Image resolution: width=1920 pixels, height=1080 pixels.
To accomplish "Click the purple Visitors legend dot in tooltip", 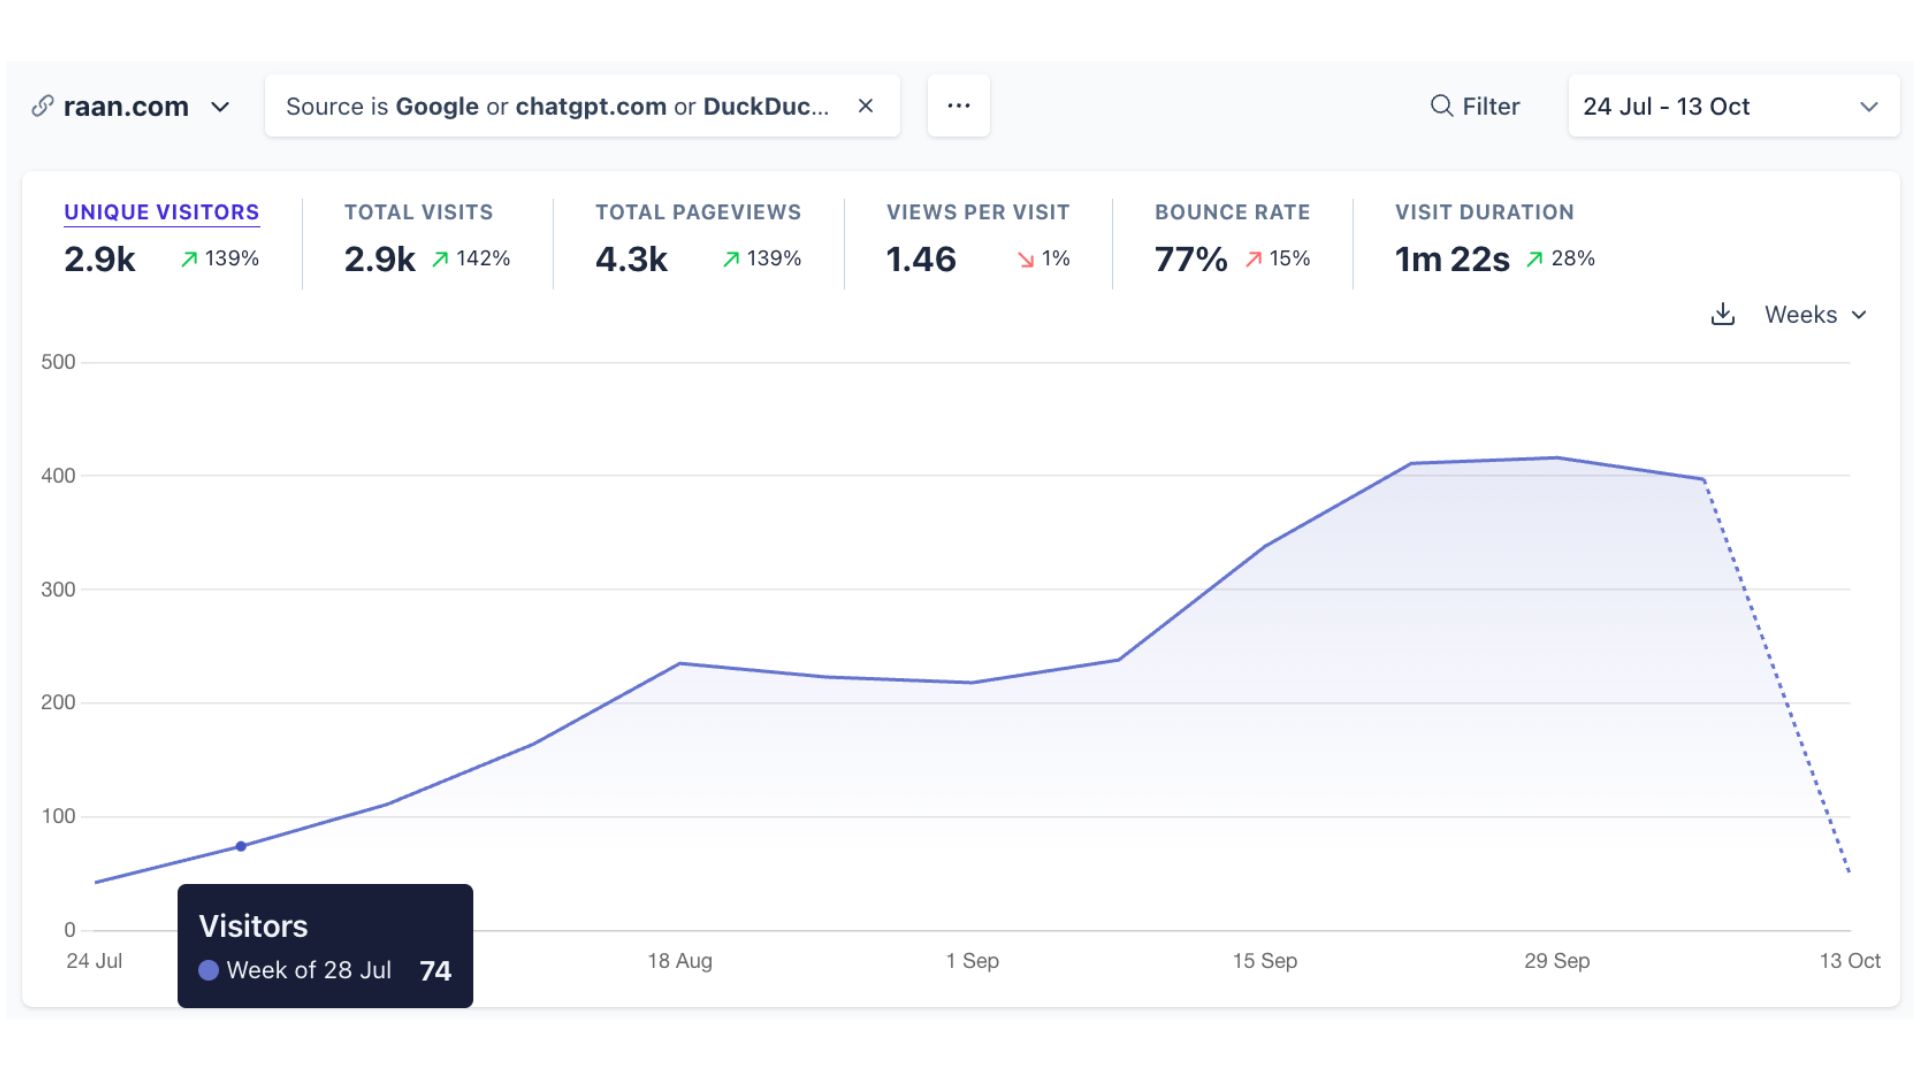I will tap(209, 970).
